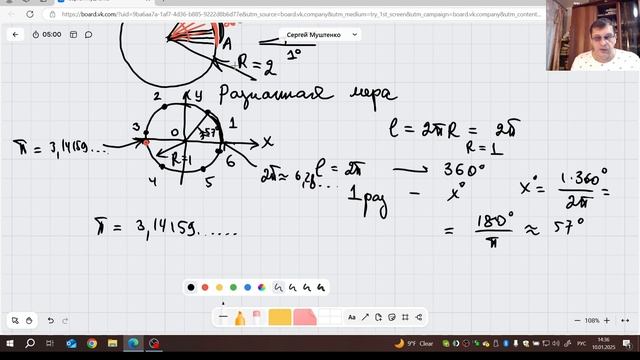Choose the thinnest stroke width
The height and width of the screenshot is (360, 640).
[x=278, y=287]
